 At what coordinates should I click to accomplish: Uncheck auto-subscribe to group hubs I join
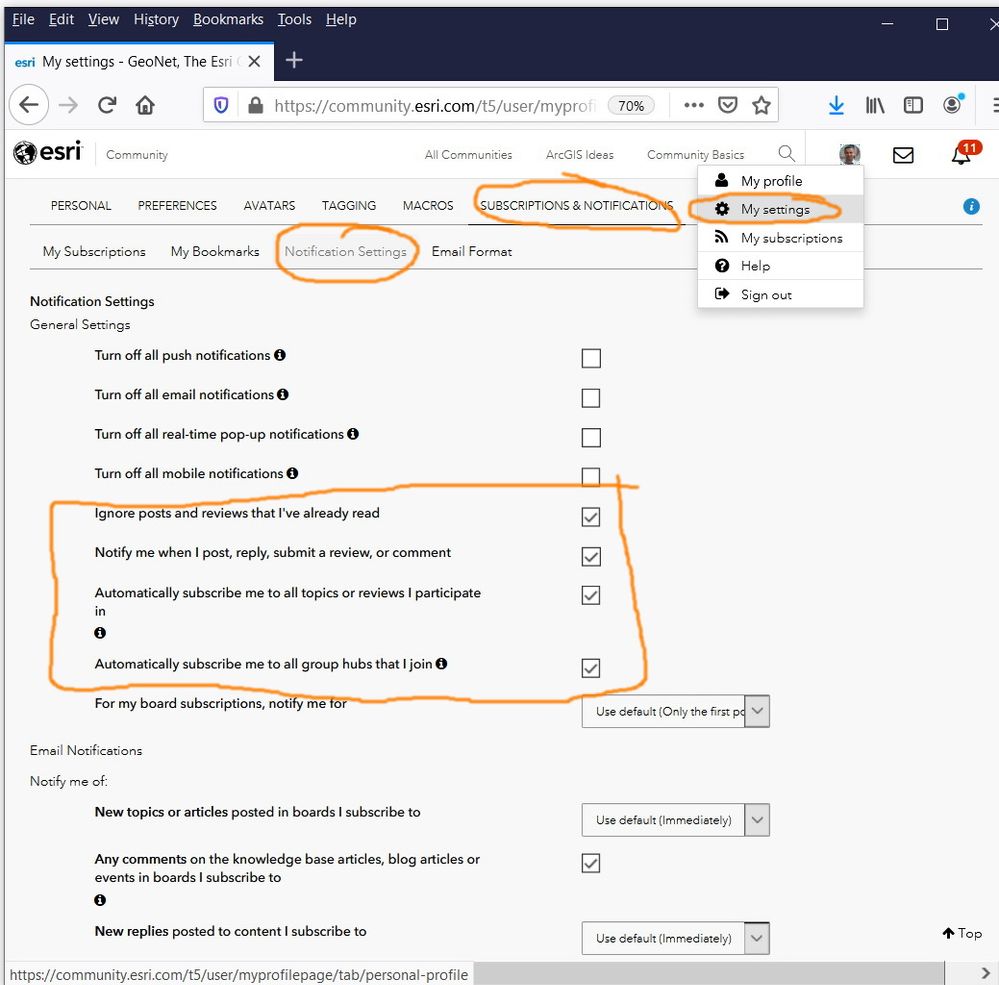point(591,668)
